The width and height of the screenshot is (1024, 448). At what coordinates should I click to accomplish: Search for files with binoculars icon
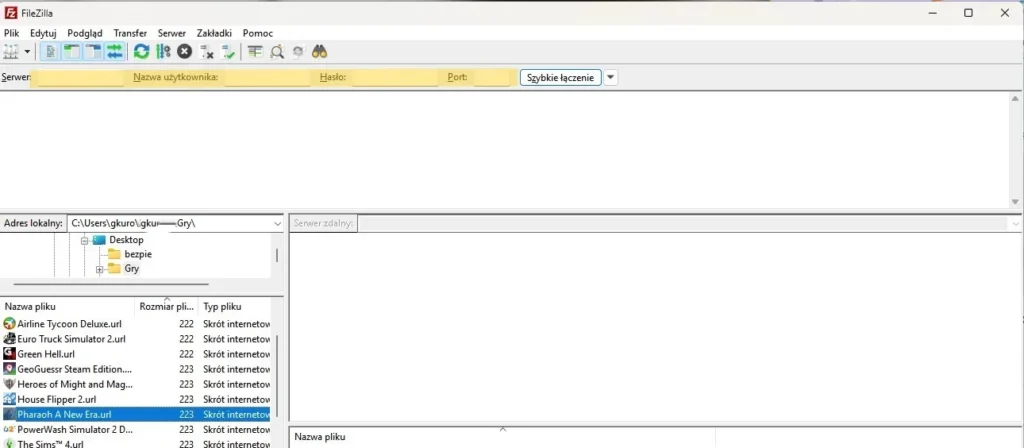coord(319,52)
